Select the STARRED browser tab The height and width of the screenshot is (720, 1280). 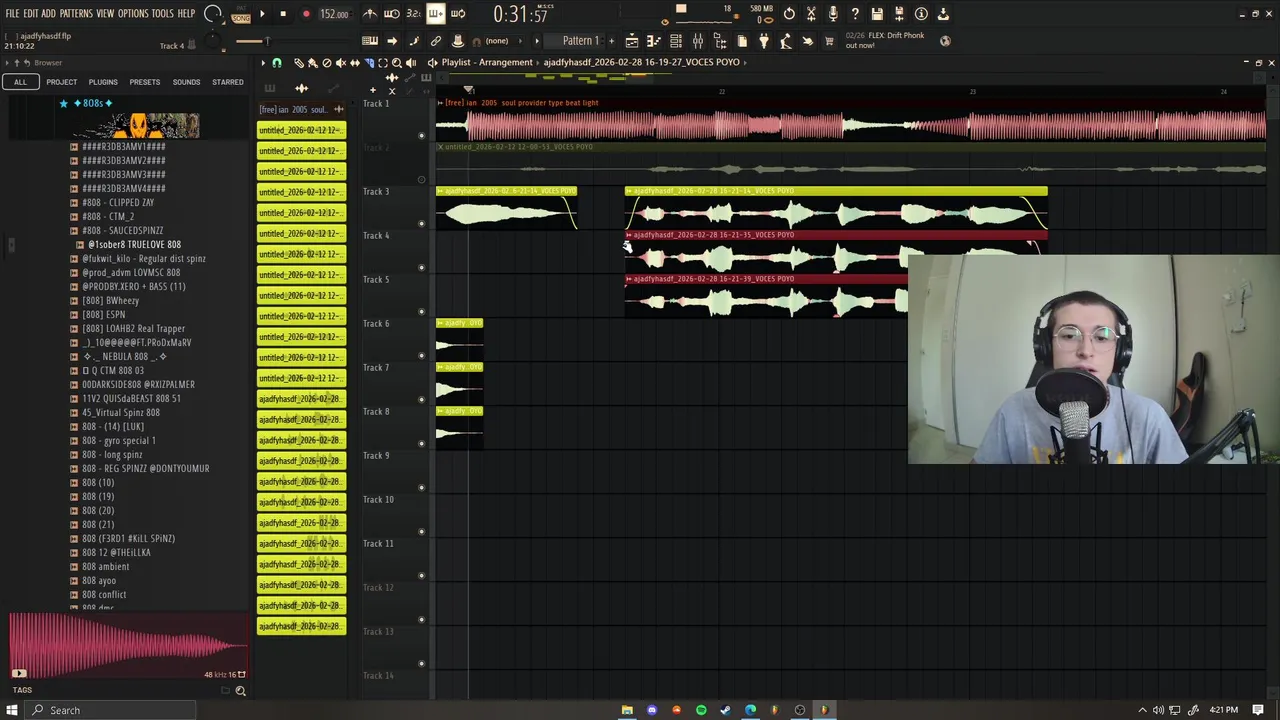click(228, 82)
